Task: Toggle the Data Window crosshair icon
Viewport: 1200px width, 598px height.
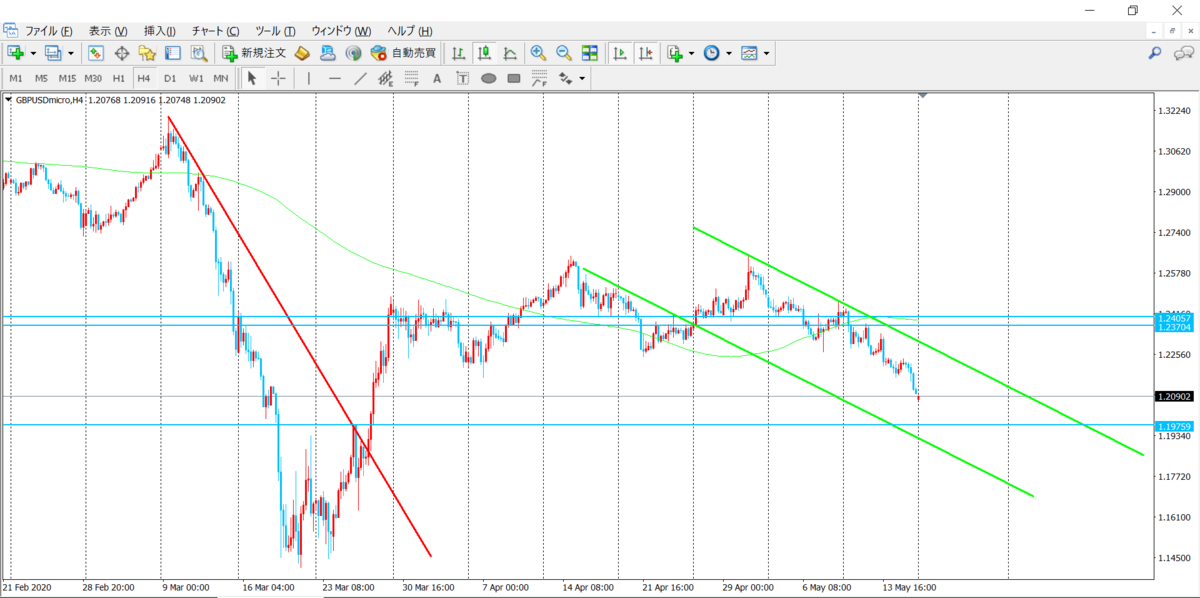Action: 122,53
